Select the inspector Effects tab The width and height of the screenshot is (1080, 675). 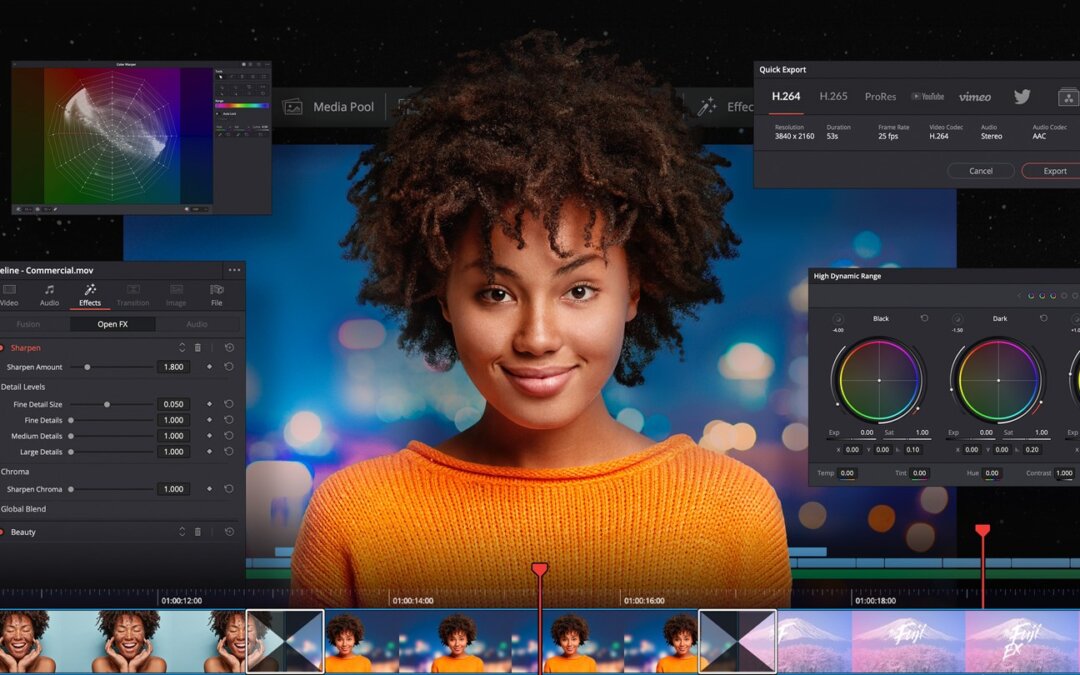click(x=90, y=295)
